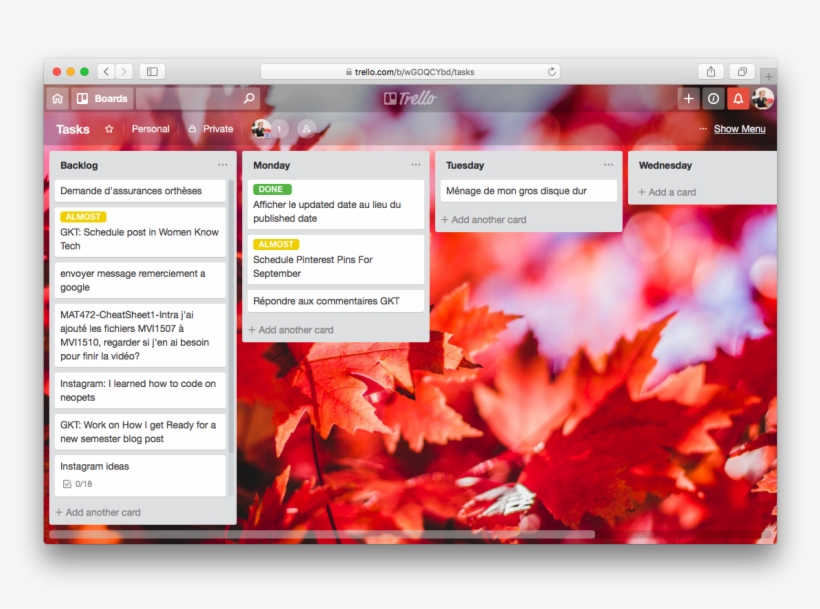Click the Personal team label

150,129
